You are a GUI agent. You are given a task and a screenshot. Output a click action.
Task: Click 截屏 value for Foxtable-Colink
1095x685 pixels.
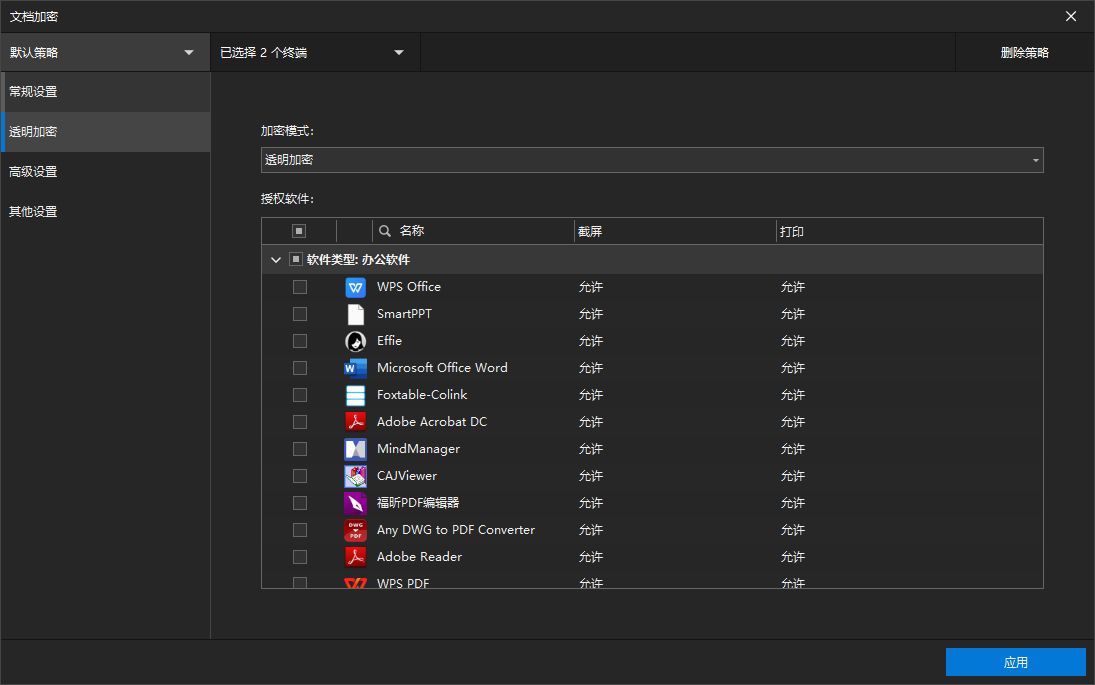591,395
